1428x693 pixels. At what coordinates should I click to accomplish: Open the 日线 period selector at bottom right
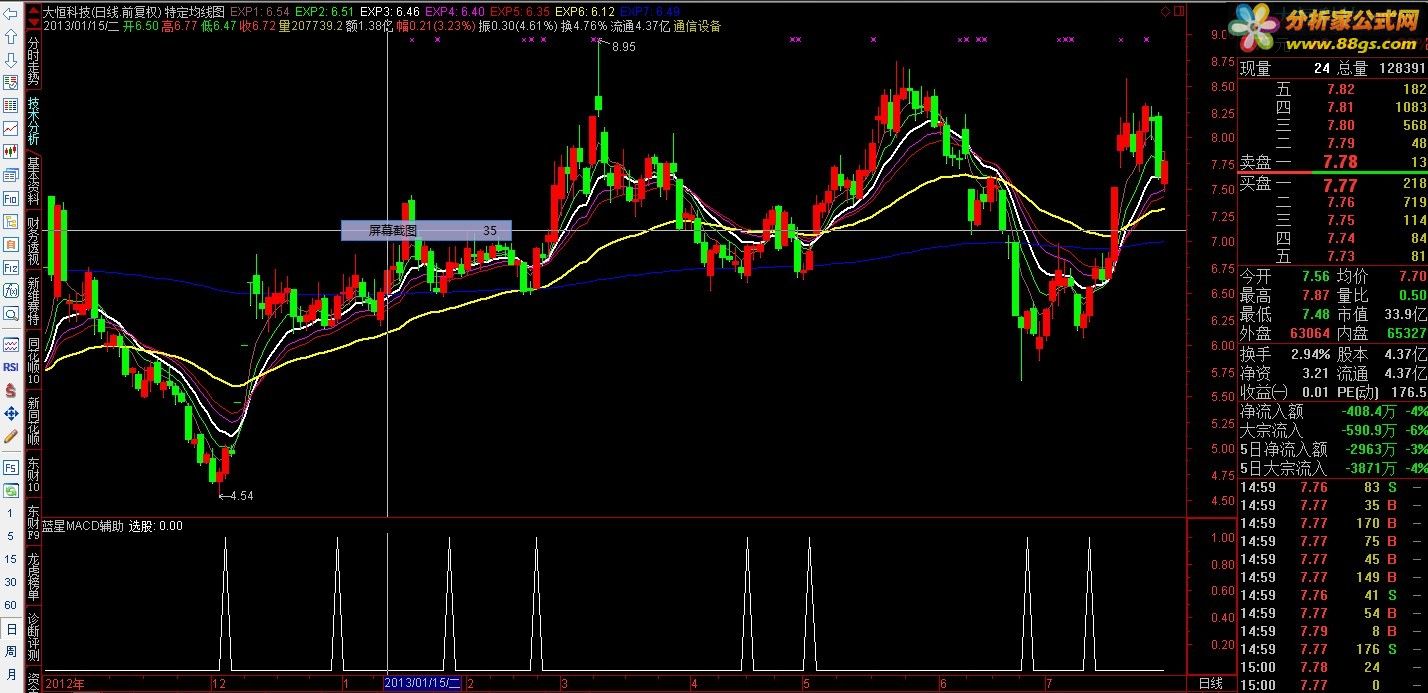(1210, 682)
